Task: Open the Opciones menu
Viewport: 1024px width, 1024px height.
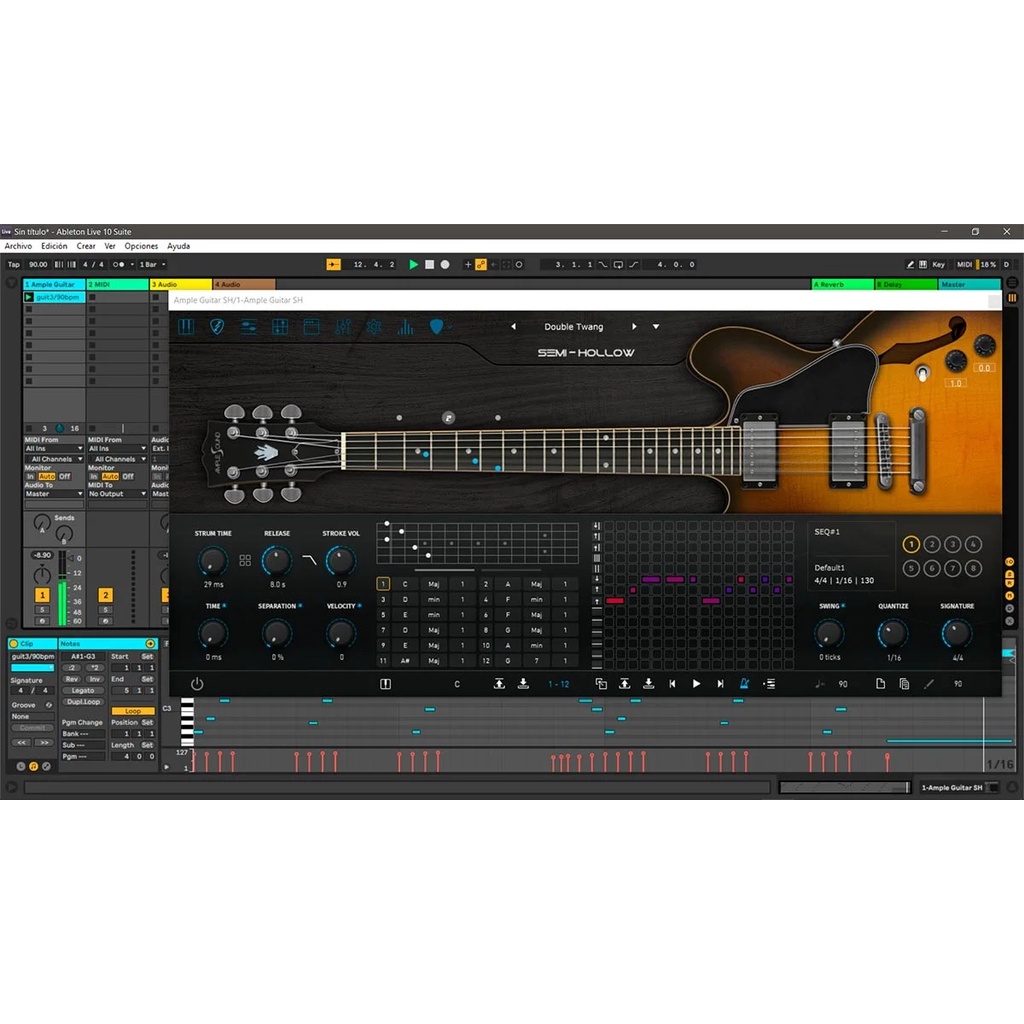Action: coord(141,246)
